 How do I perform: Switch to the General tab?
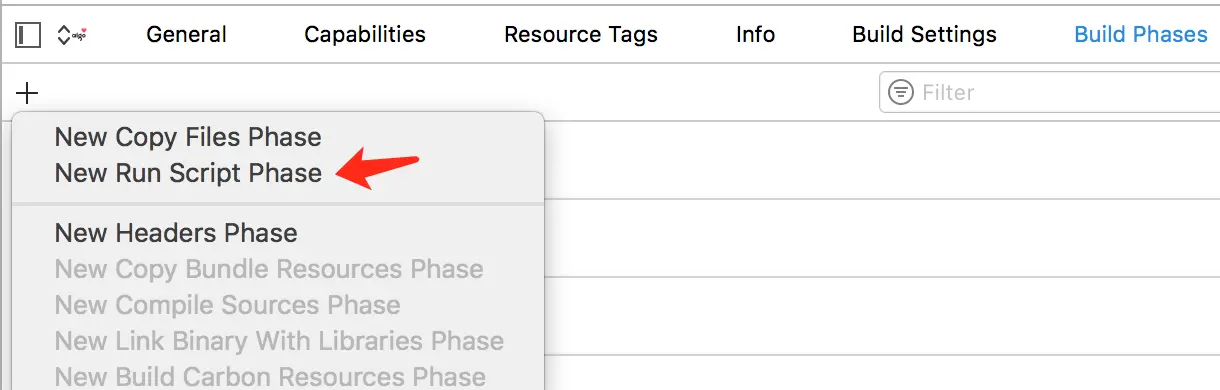[x=186, y=35]
